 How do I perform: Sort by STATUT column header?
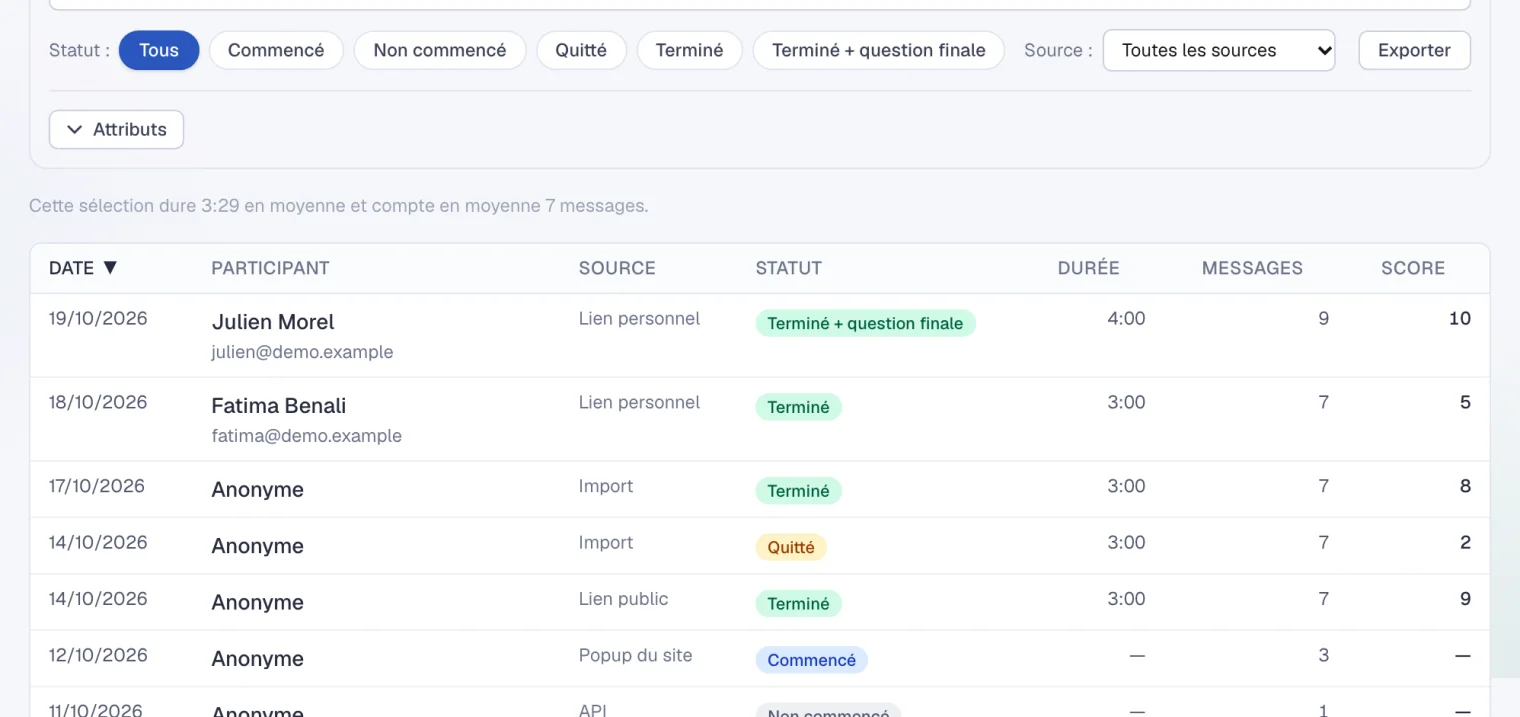(x=789, y=268)
